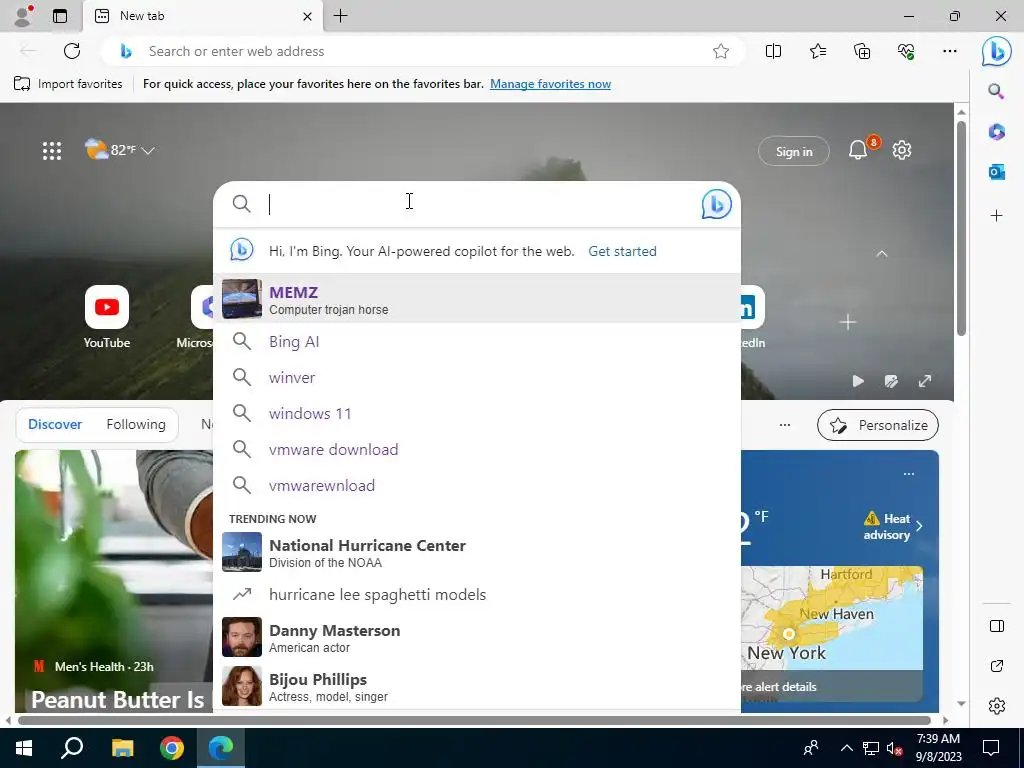Image resolution: width=1024 pixels, height=768 pixels.
Task: Expand weather 82°F dropdown
Action: (x=148, y=151)
